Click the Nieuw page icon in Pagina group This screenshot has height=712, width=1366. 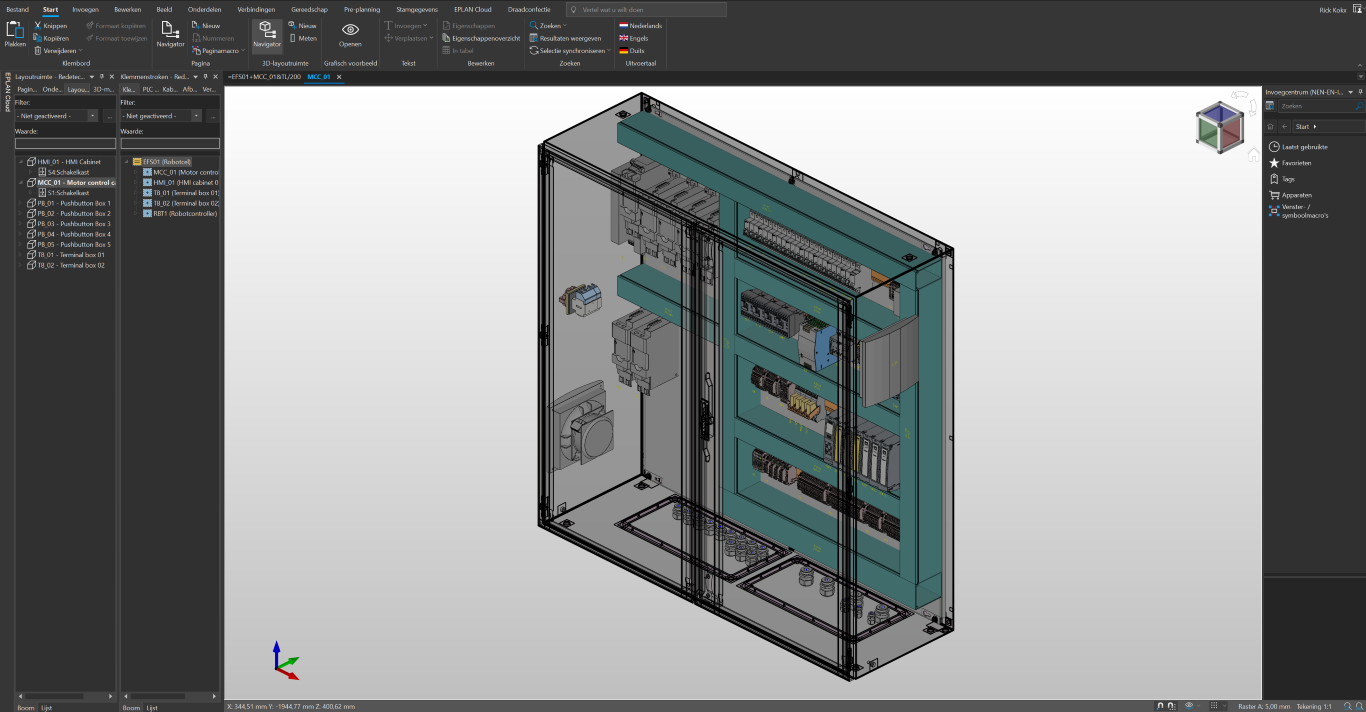(196, 24)
